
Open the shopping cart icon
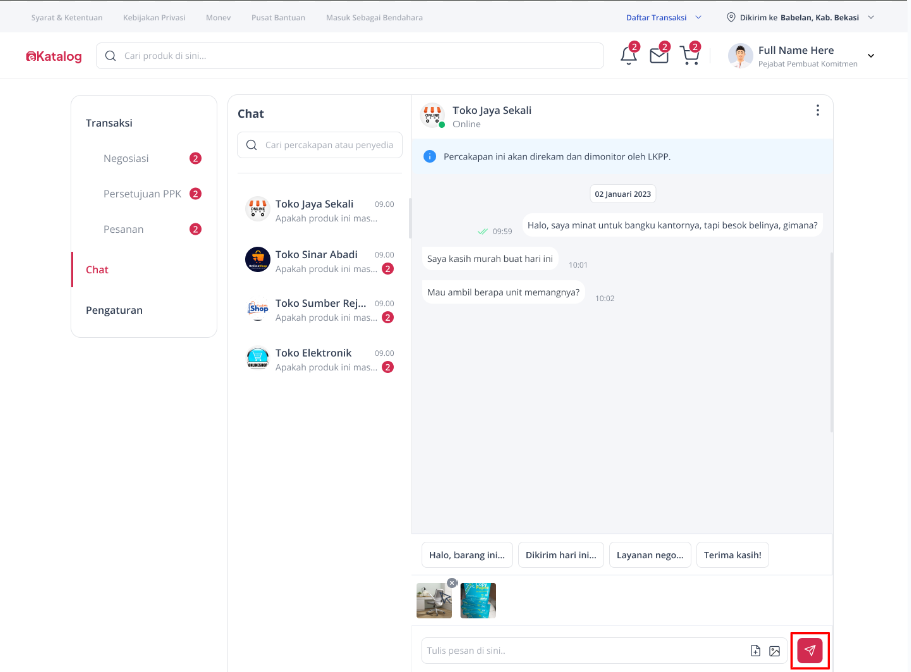coord(689,55)
